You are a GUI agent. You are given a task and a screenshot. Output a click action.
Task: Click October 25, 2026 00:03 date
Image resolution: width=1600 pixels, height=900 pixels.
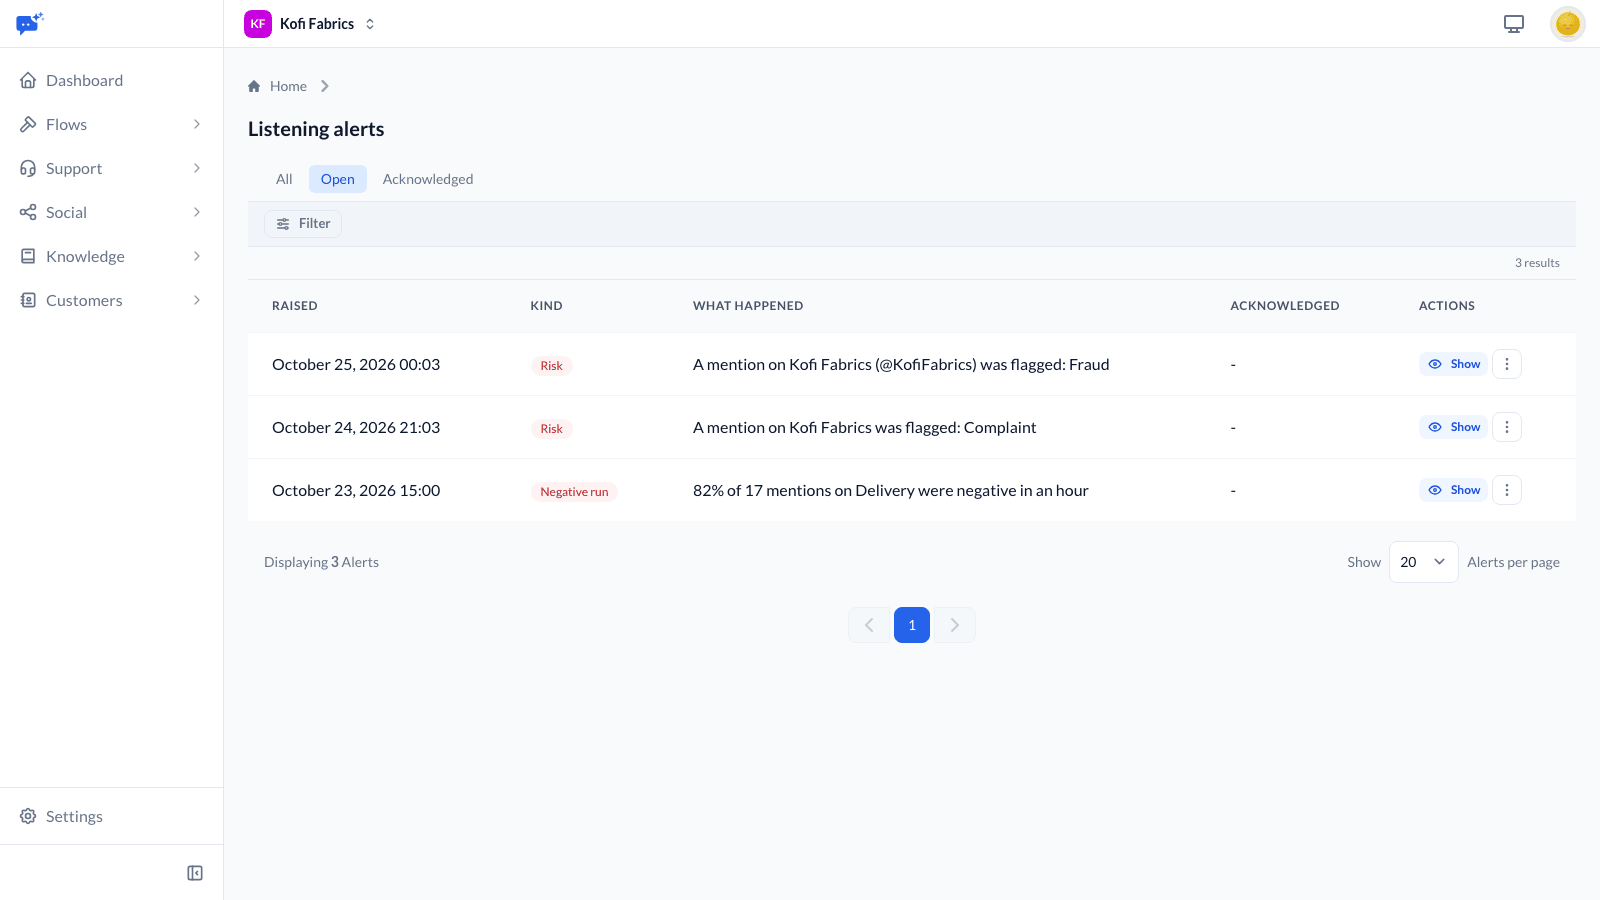[356, 364]
